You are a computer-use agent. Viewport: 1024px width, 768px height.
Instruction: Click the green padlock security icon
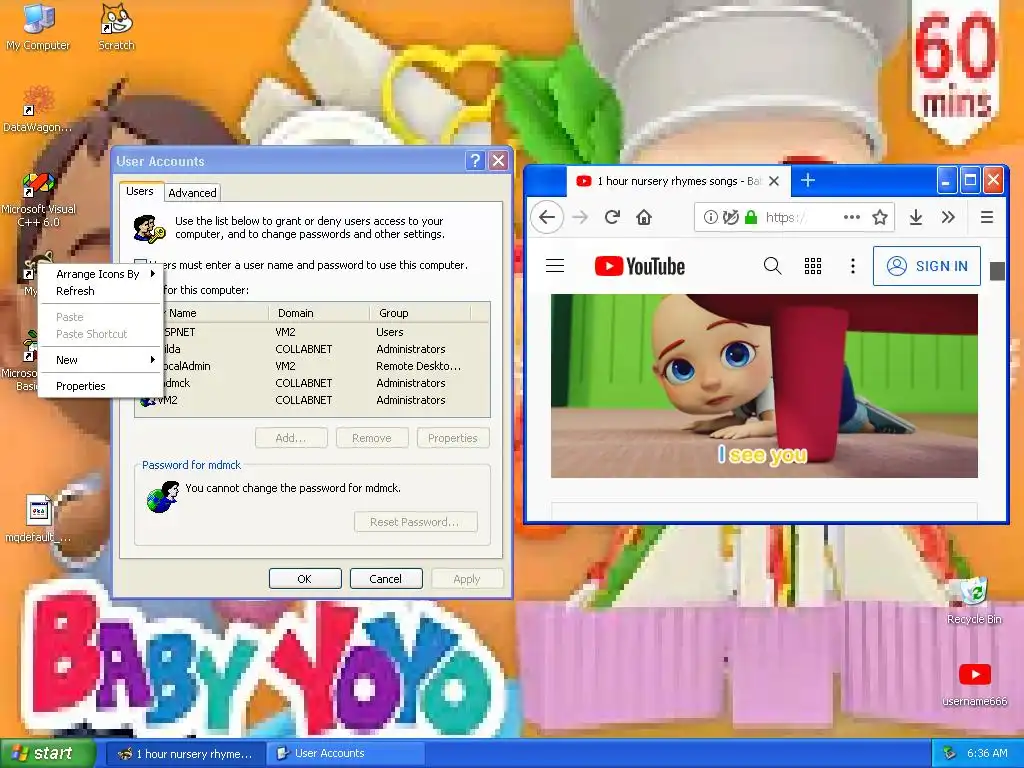751,217
